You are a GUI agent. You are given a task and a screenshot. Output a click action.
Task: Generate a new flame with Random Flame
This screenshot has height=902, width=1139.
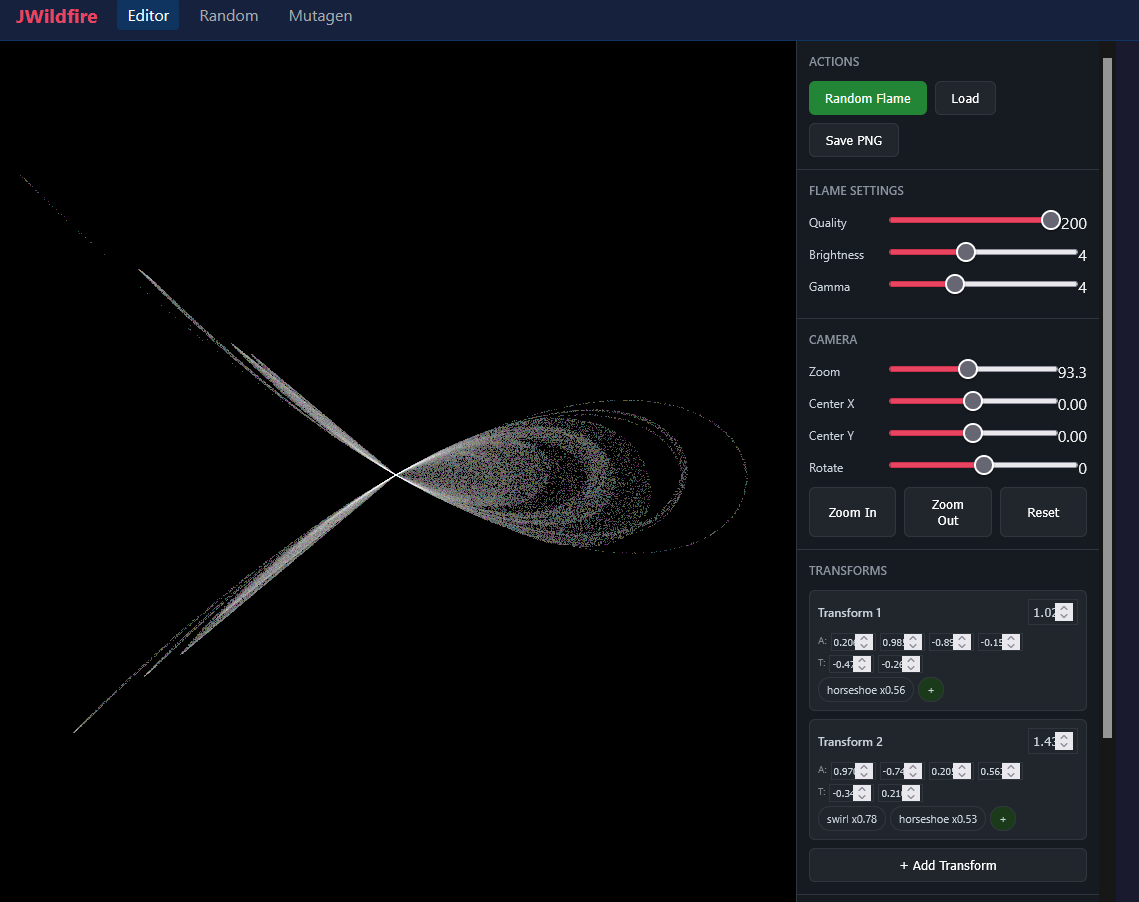point(867,98)
